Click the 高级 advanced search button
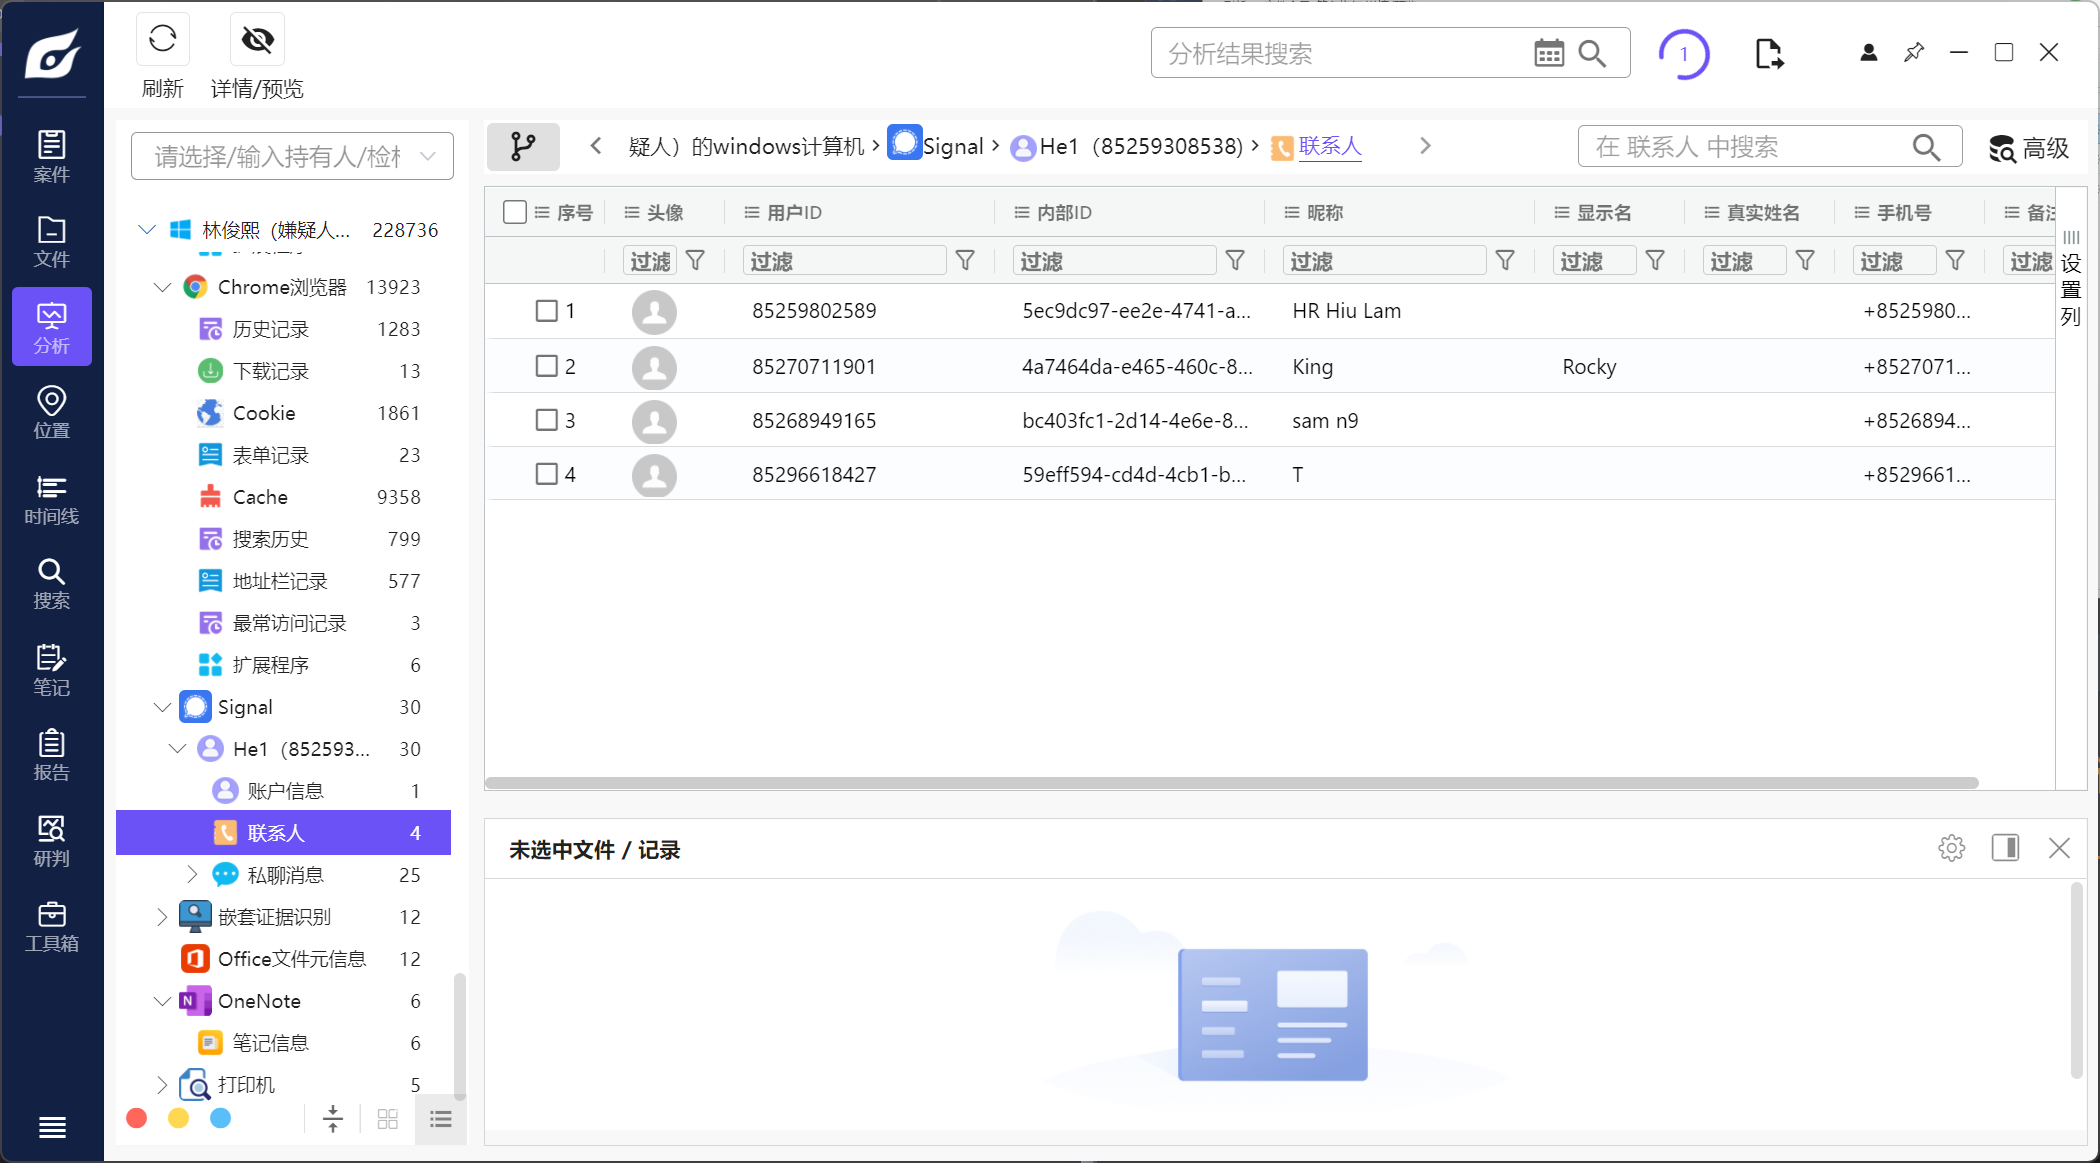 [2028, 148]
